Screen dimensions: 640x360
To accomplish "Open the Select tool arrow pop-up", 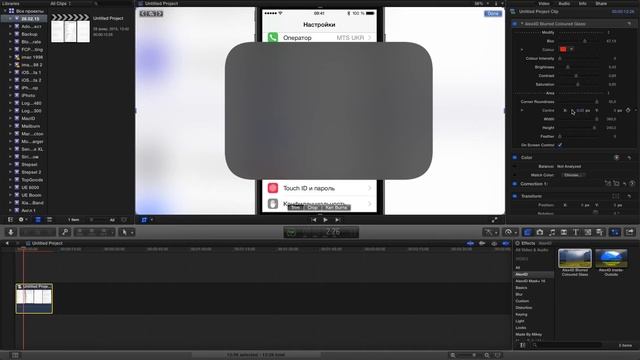I will (x=126, y=232).
